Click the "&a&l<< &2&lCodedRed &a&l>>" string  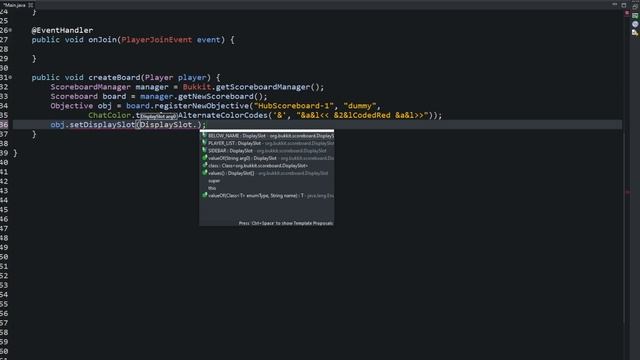pos(362,115)
